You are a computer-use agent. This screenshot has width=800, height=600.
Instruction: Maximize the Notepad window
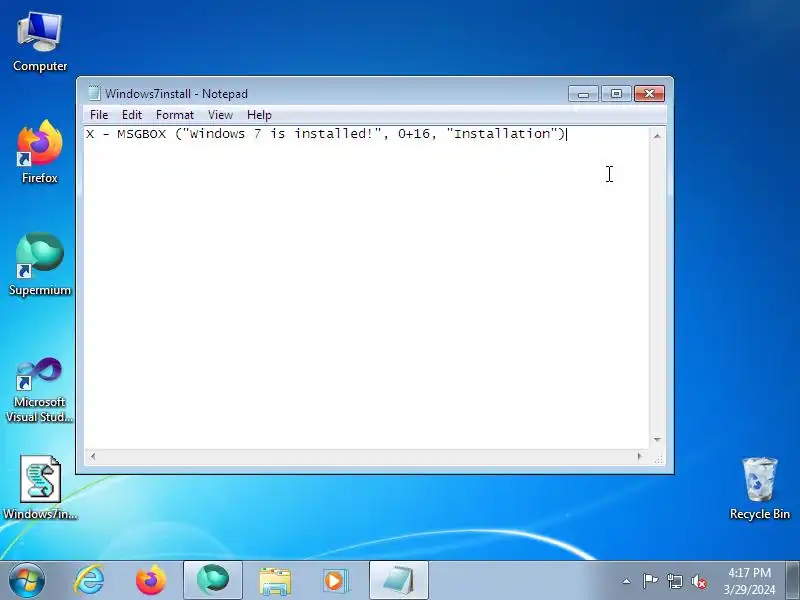(616, 94)
